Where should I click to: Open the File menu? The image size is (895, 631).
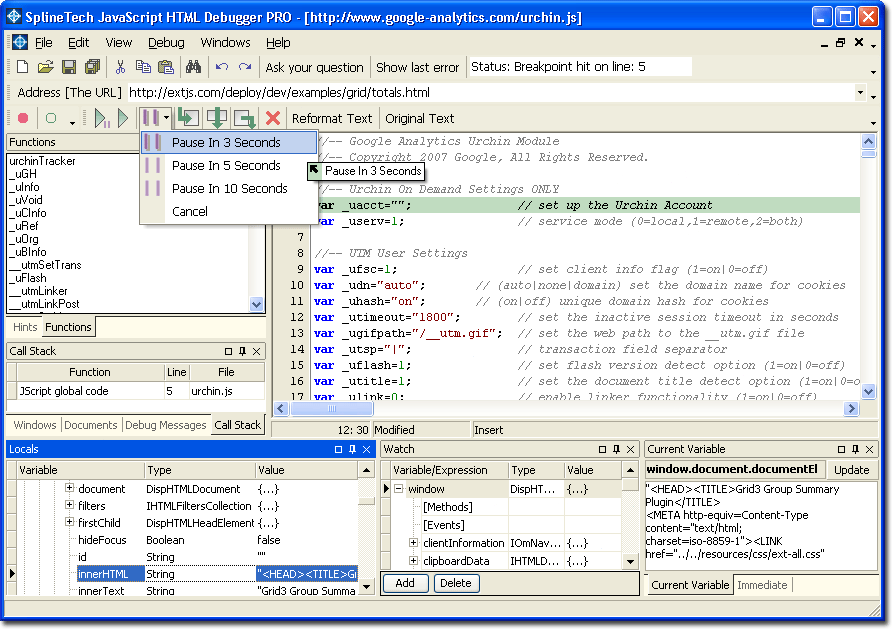(x=43, y=43)
